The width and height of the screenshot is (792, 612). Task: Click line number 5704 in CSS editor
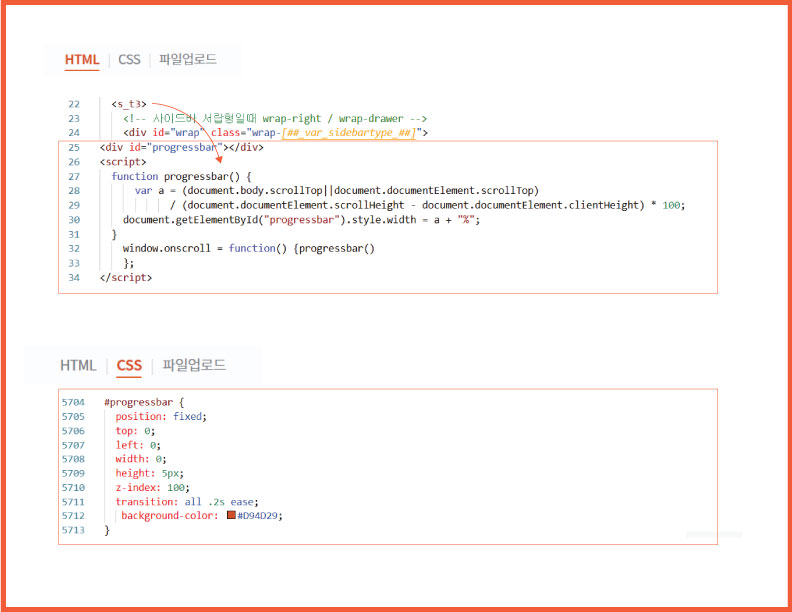73,402
